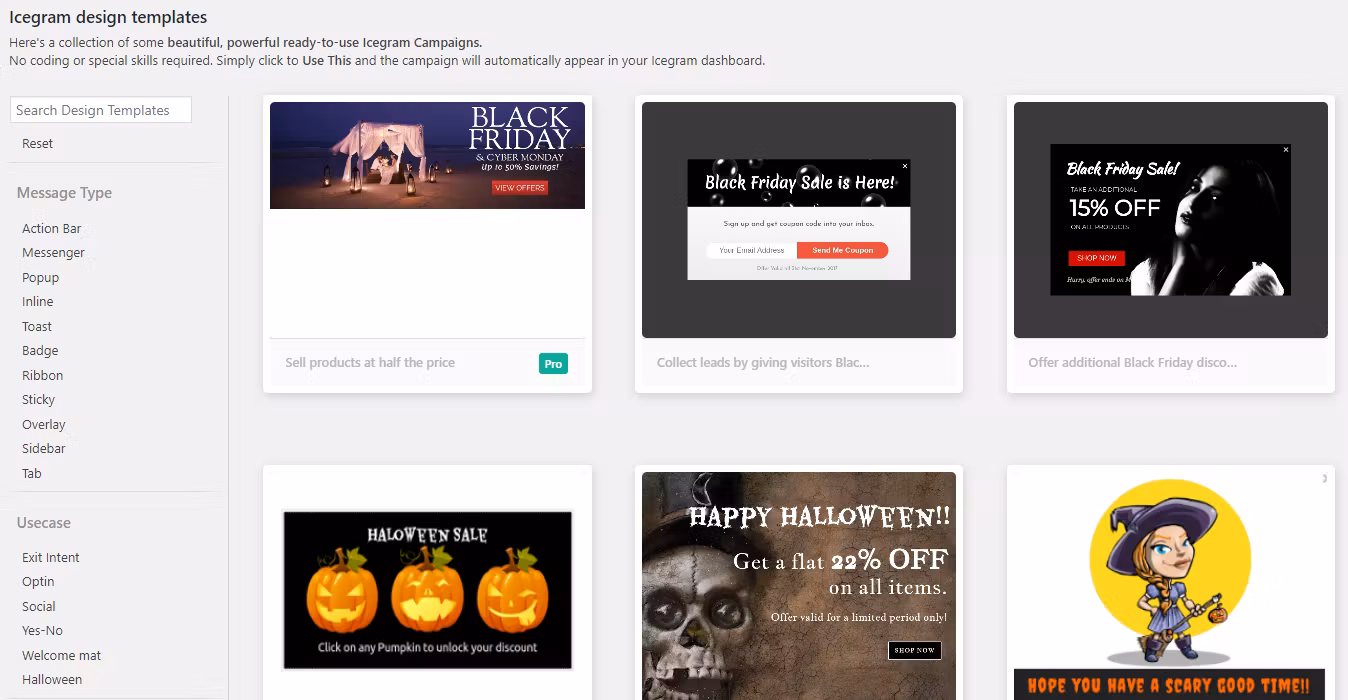
Task: Filter templates by Ribbon type
Action: coord(41,375)
